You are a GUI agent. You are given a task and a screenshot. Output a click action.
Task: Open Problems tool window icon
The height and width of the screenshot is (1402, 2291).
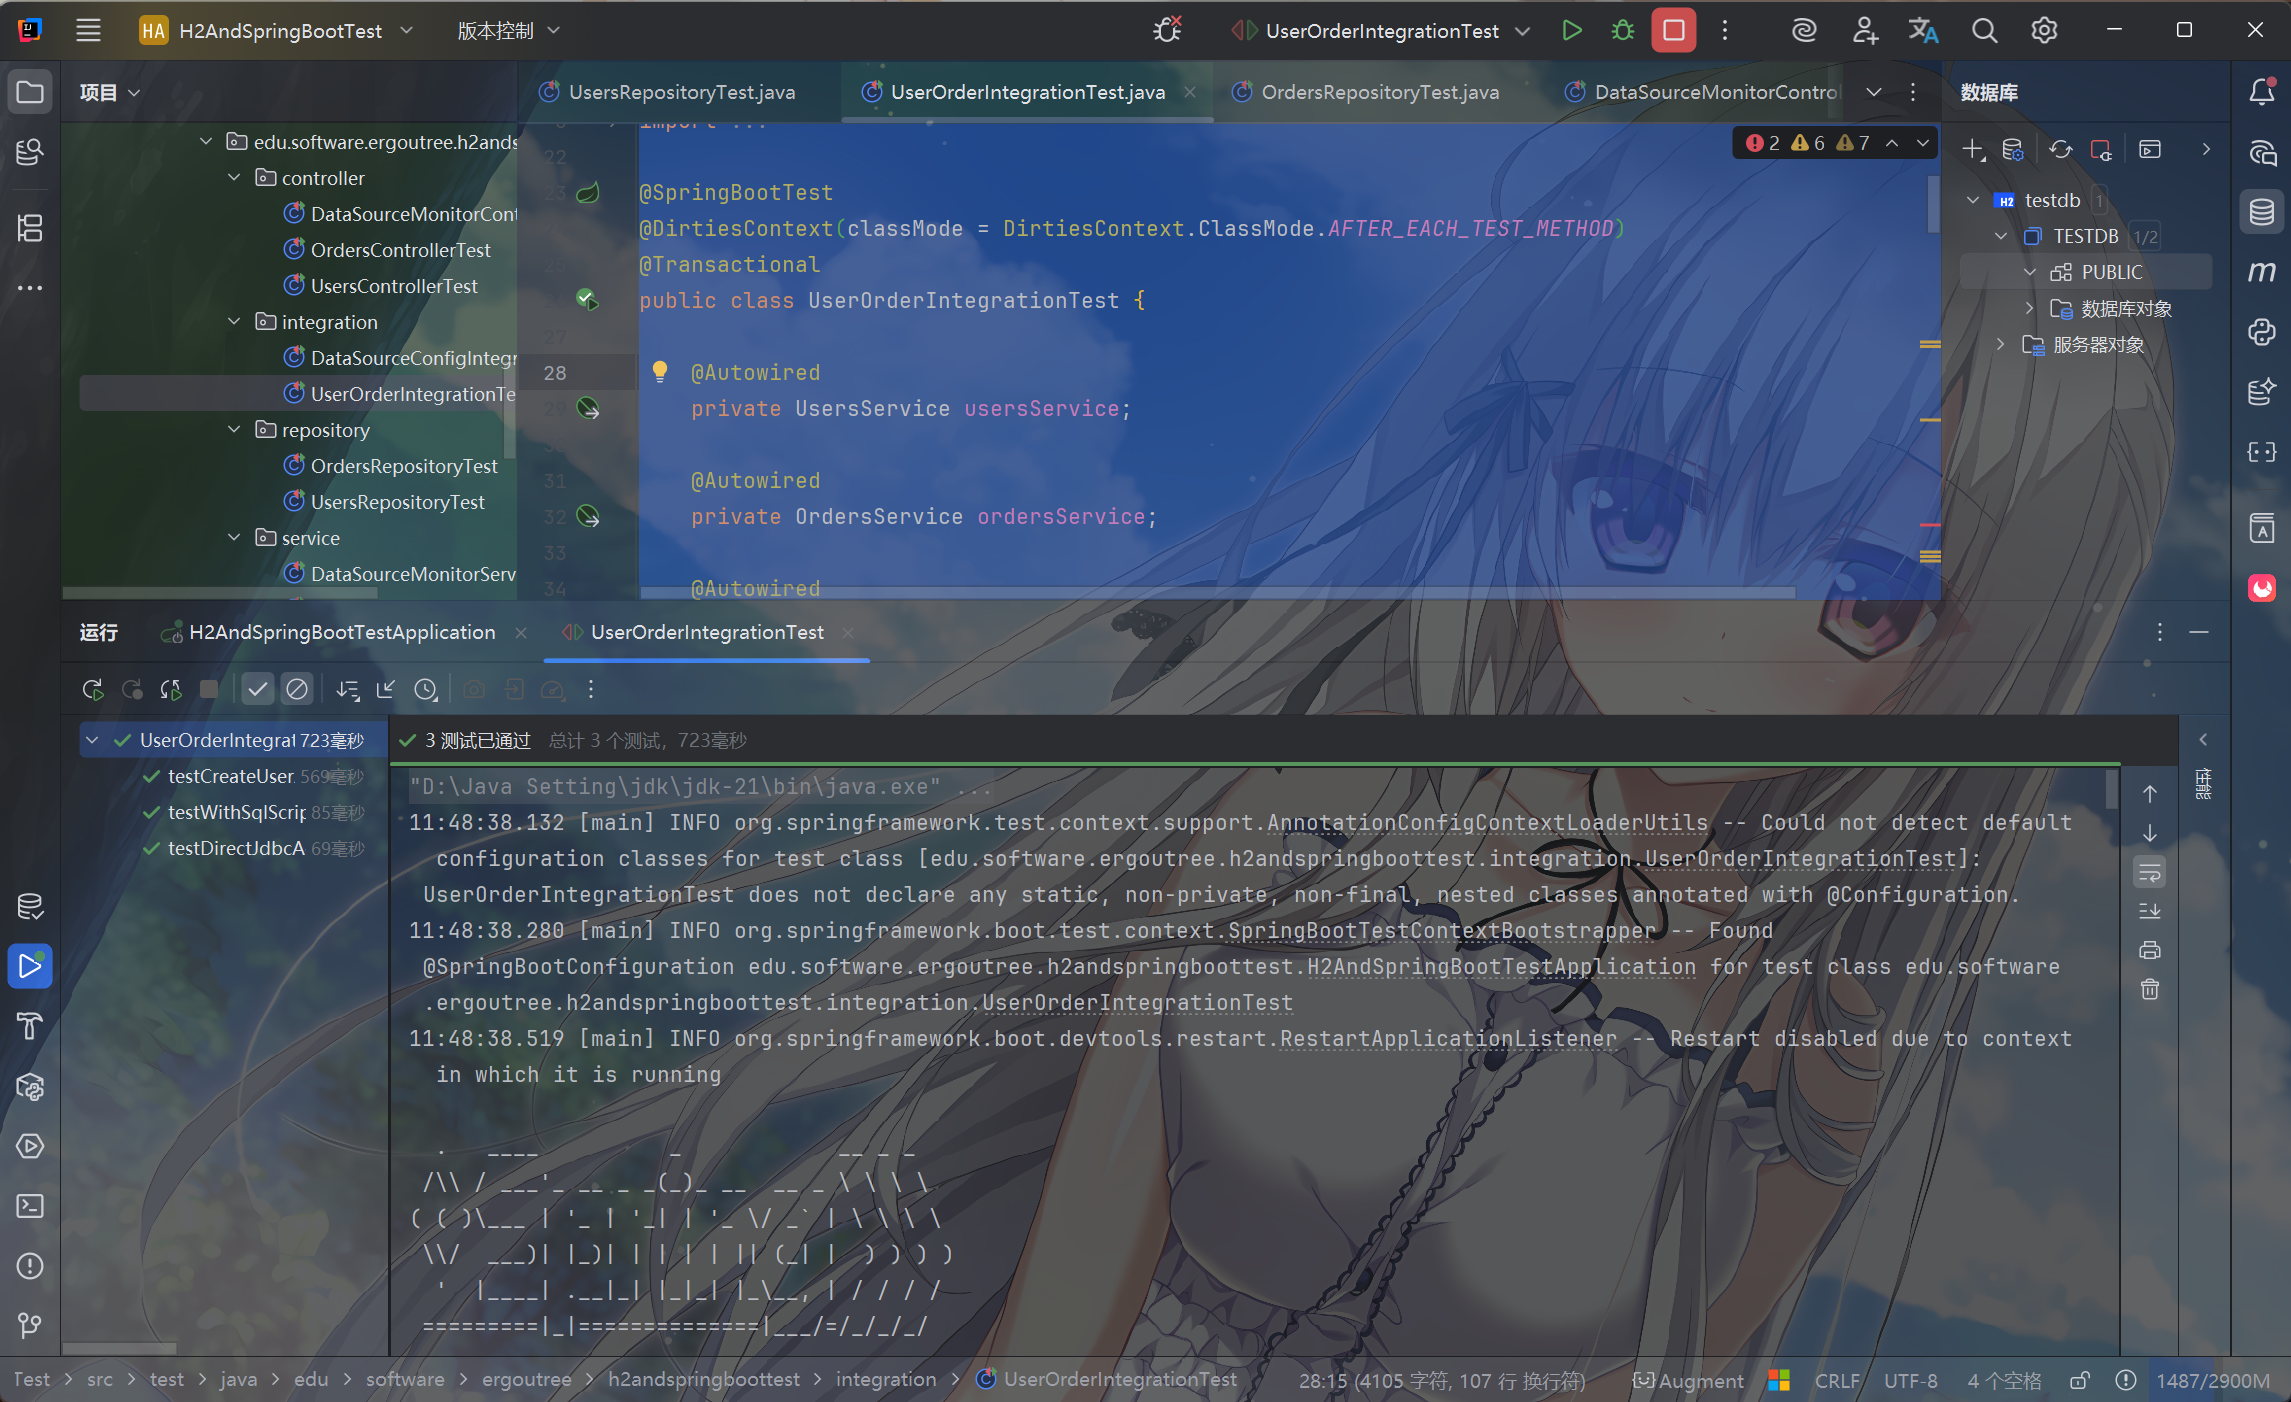30,1266
